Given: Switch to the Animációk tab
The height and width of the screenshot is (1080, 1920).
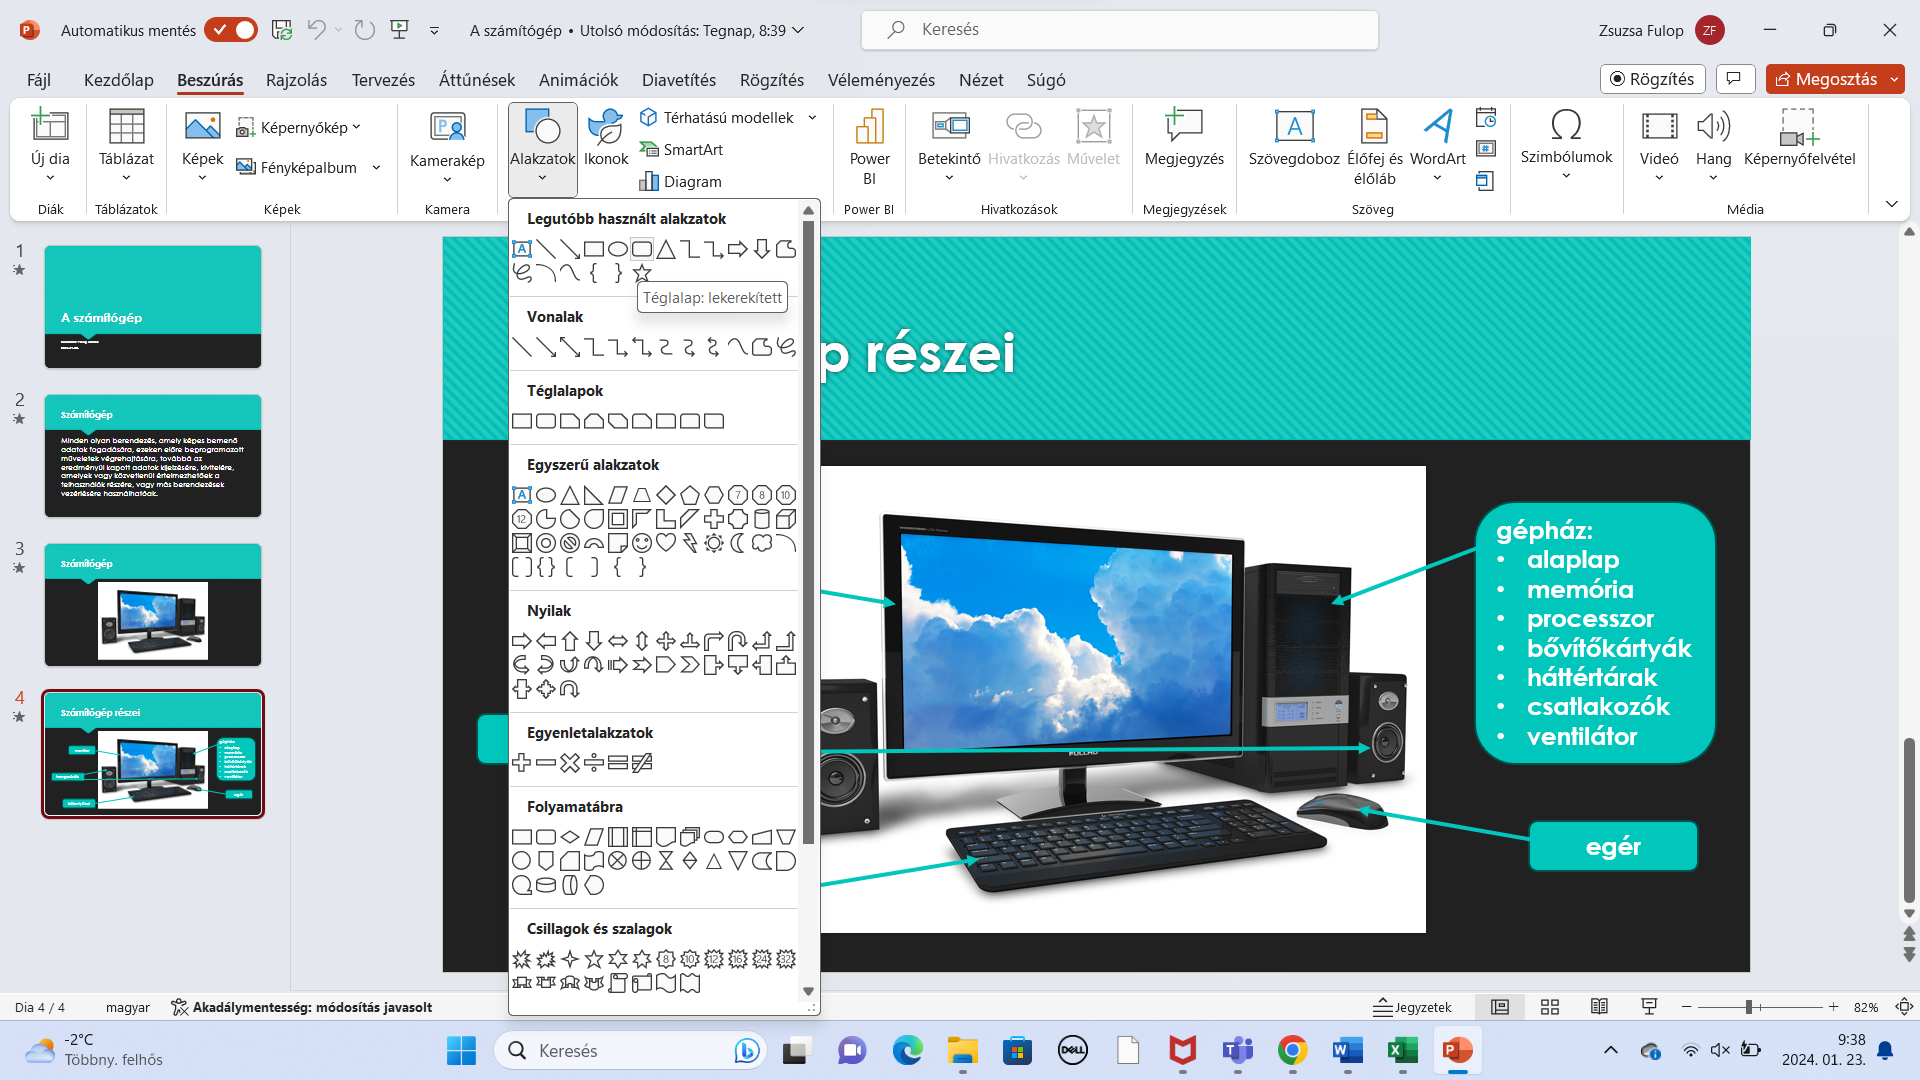Looking at the screenshot, I should click(578, 80).
